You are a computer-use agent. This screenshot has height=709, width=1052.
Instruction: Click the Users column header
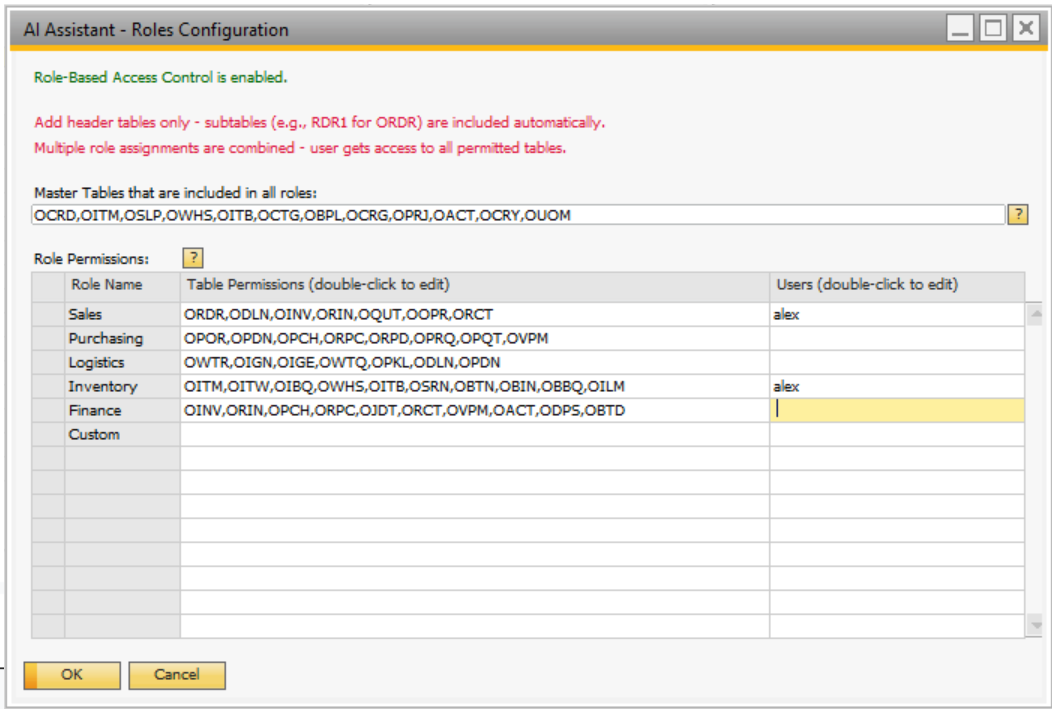(896, 285)
